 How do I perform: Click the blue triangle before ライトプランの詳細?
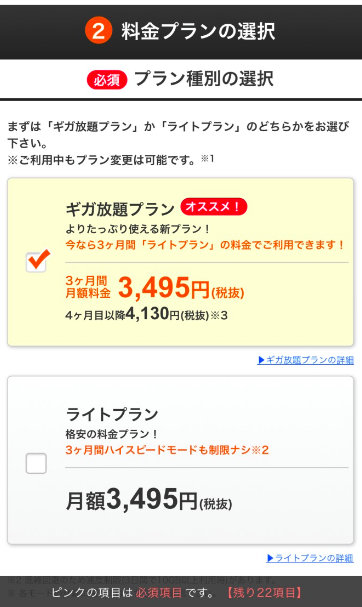click(x=270, y=558)
